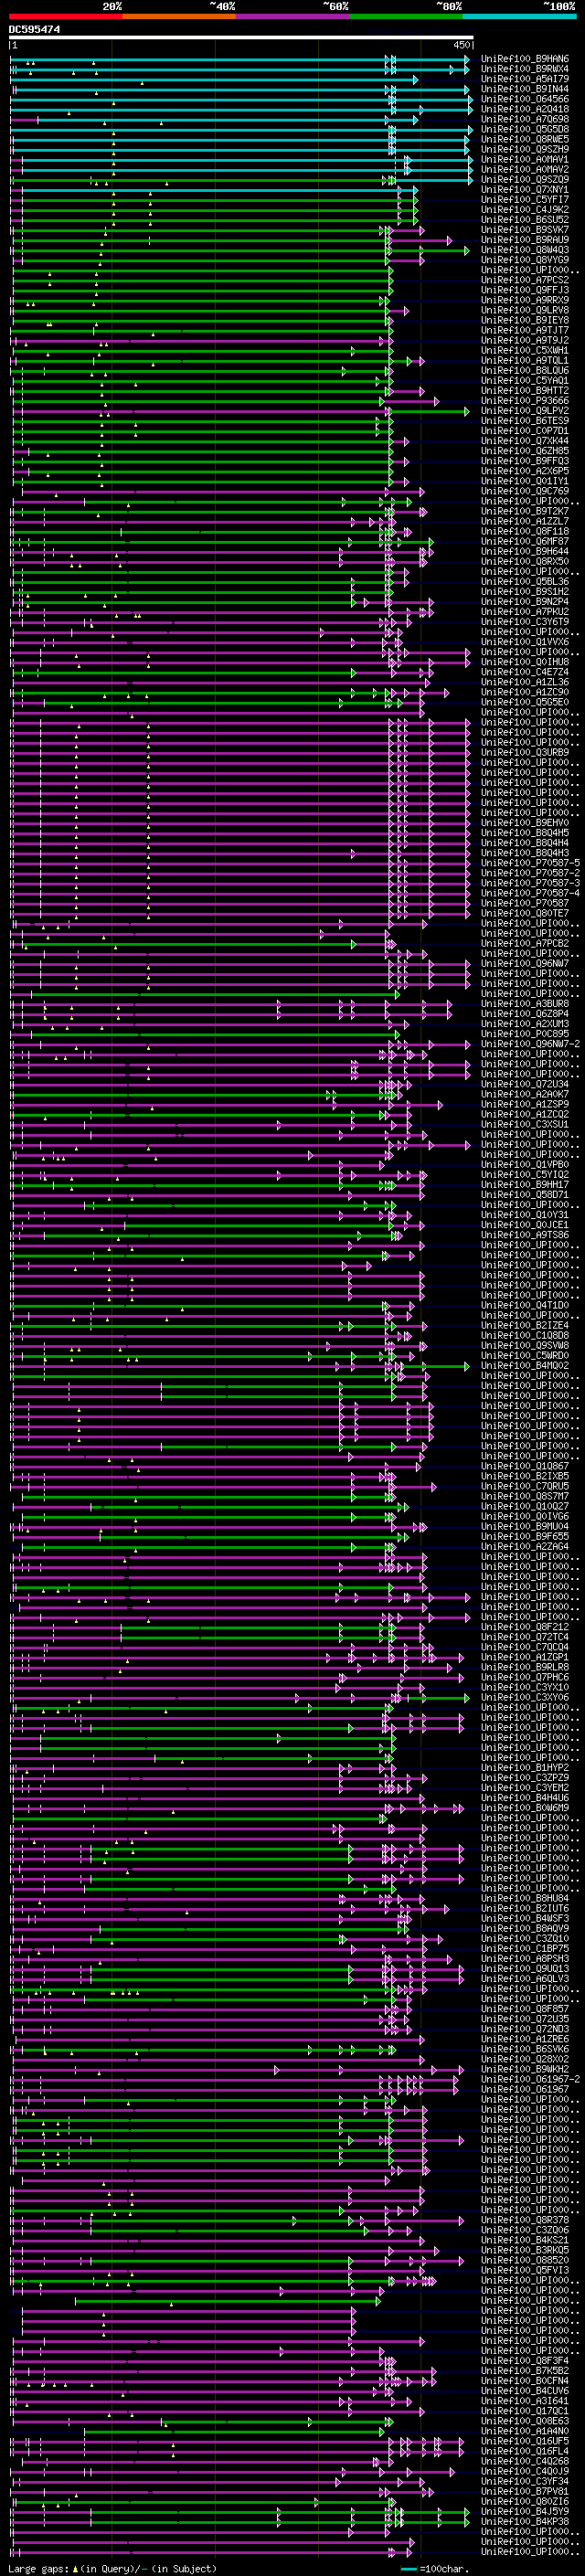Viewport: 585px width, 2576px height.
Task: Open hit UniRef100_B9HAN6
Action: [x=525, y=59]
